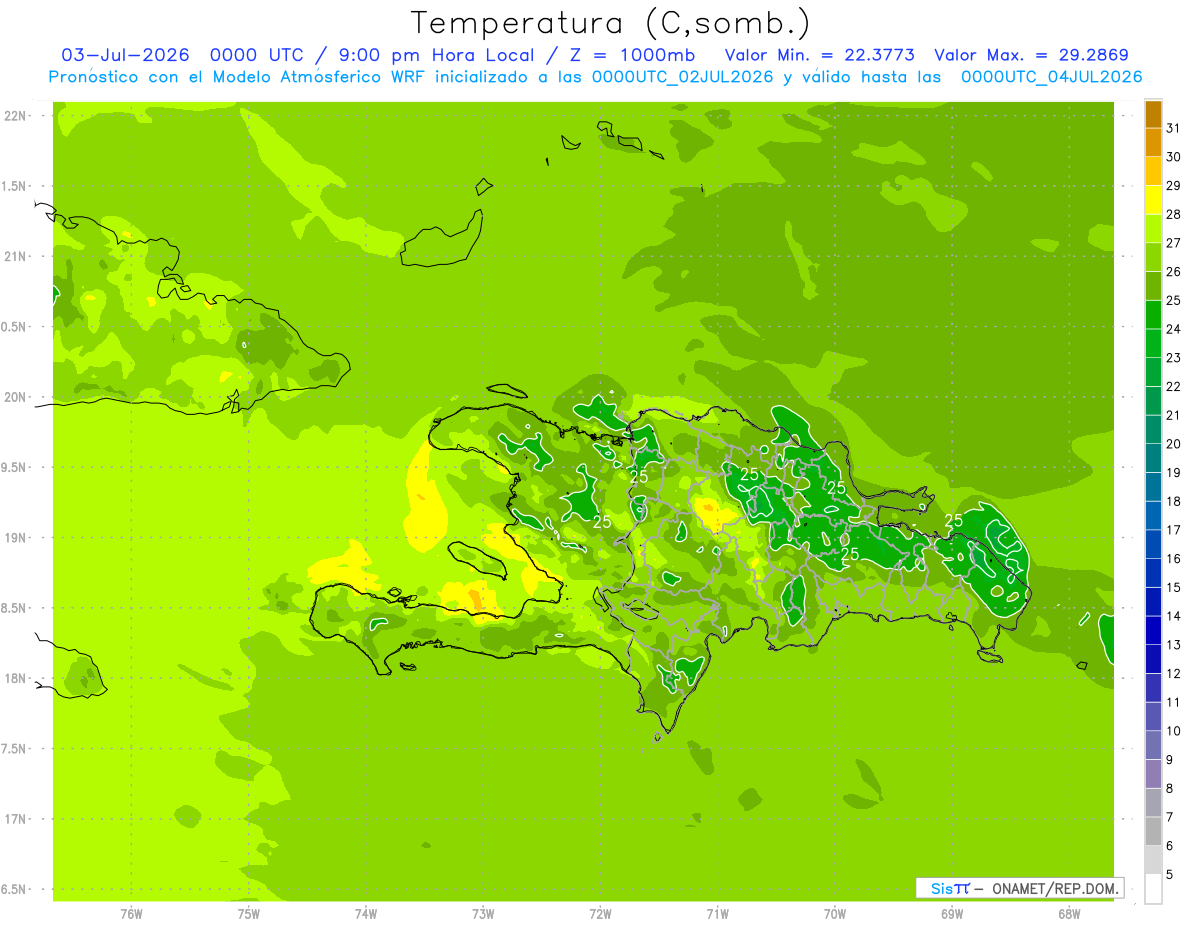The width and height of the screenshot is (1200, 927).
Task: Click the dark green swatch between 23 and 24
Action: 1153,344
